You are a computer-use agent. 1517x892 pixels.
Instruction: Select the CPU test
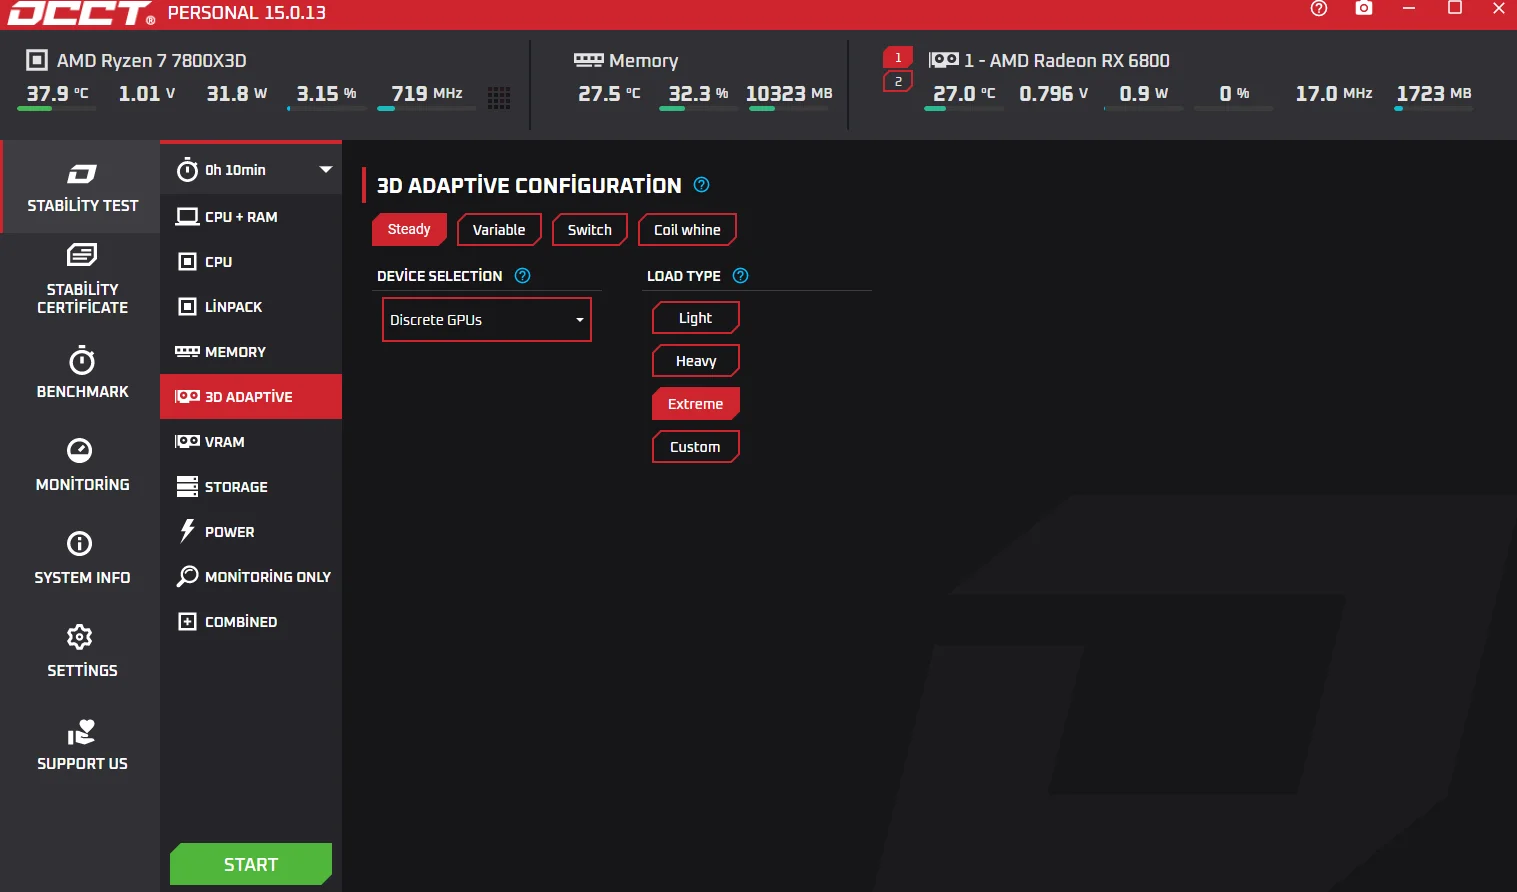(x=251, y=262)
